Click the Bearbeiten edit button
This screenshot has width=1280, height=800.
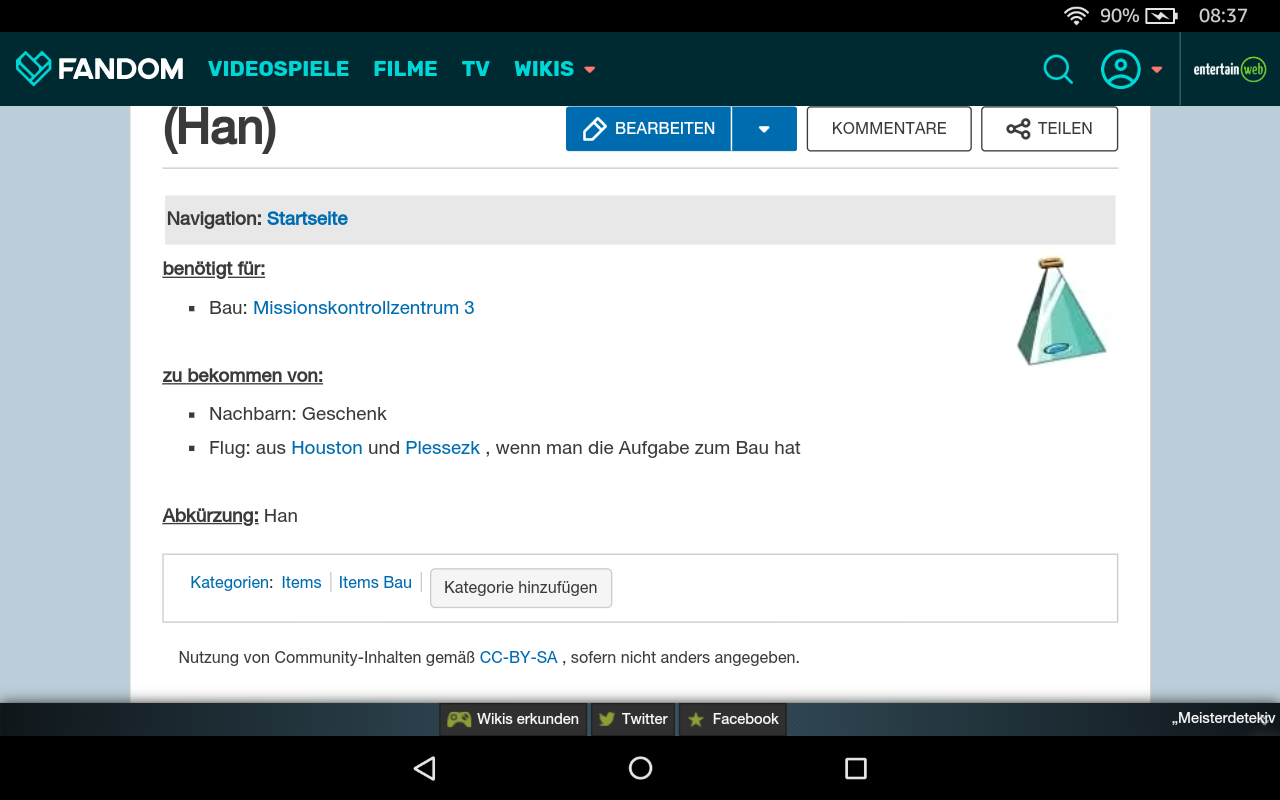click(648, 129)
